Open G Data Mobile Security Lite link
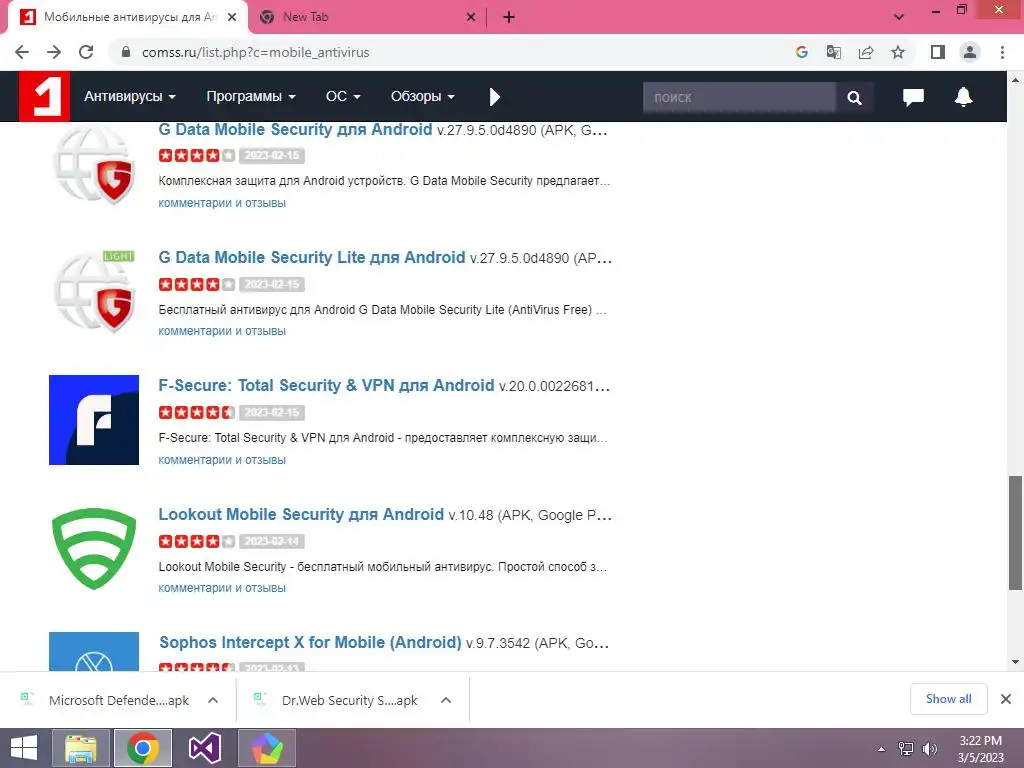1024x768 pixels. tap(312, 257)
